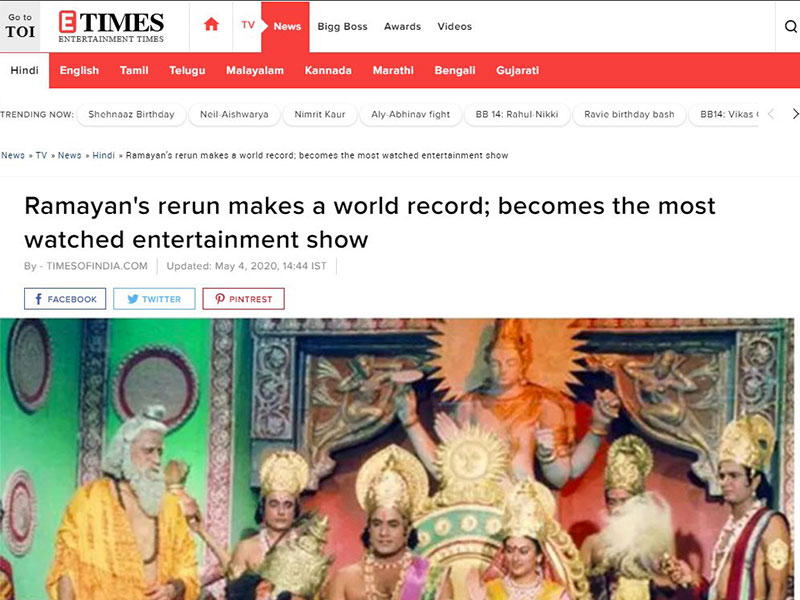This screenshot has width=800, height=600.
Task: Go to TOI site button
Action: point(20,26)
